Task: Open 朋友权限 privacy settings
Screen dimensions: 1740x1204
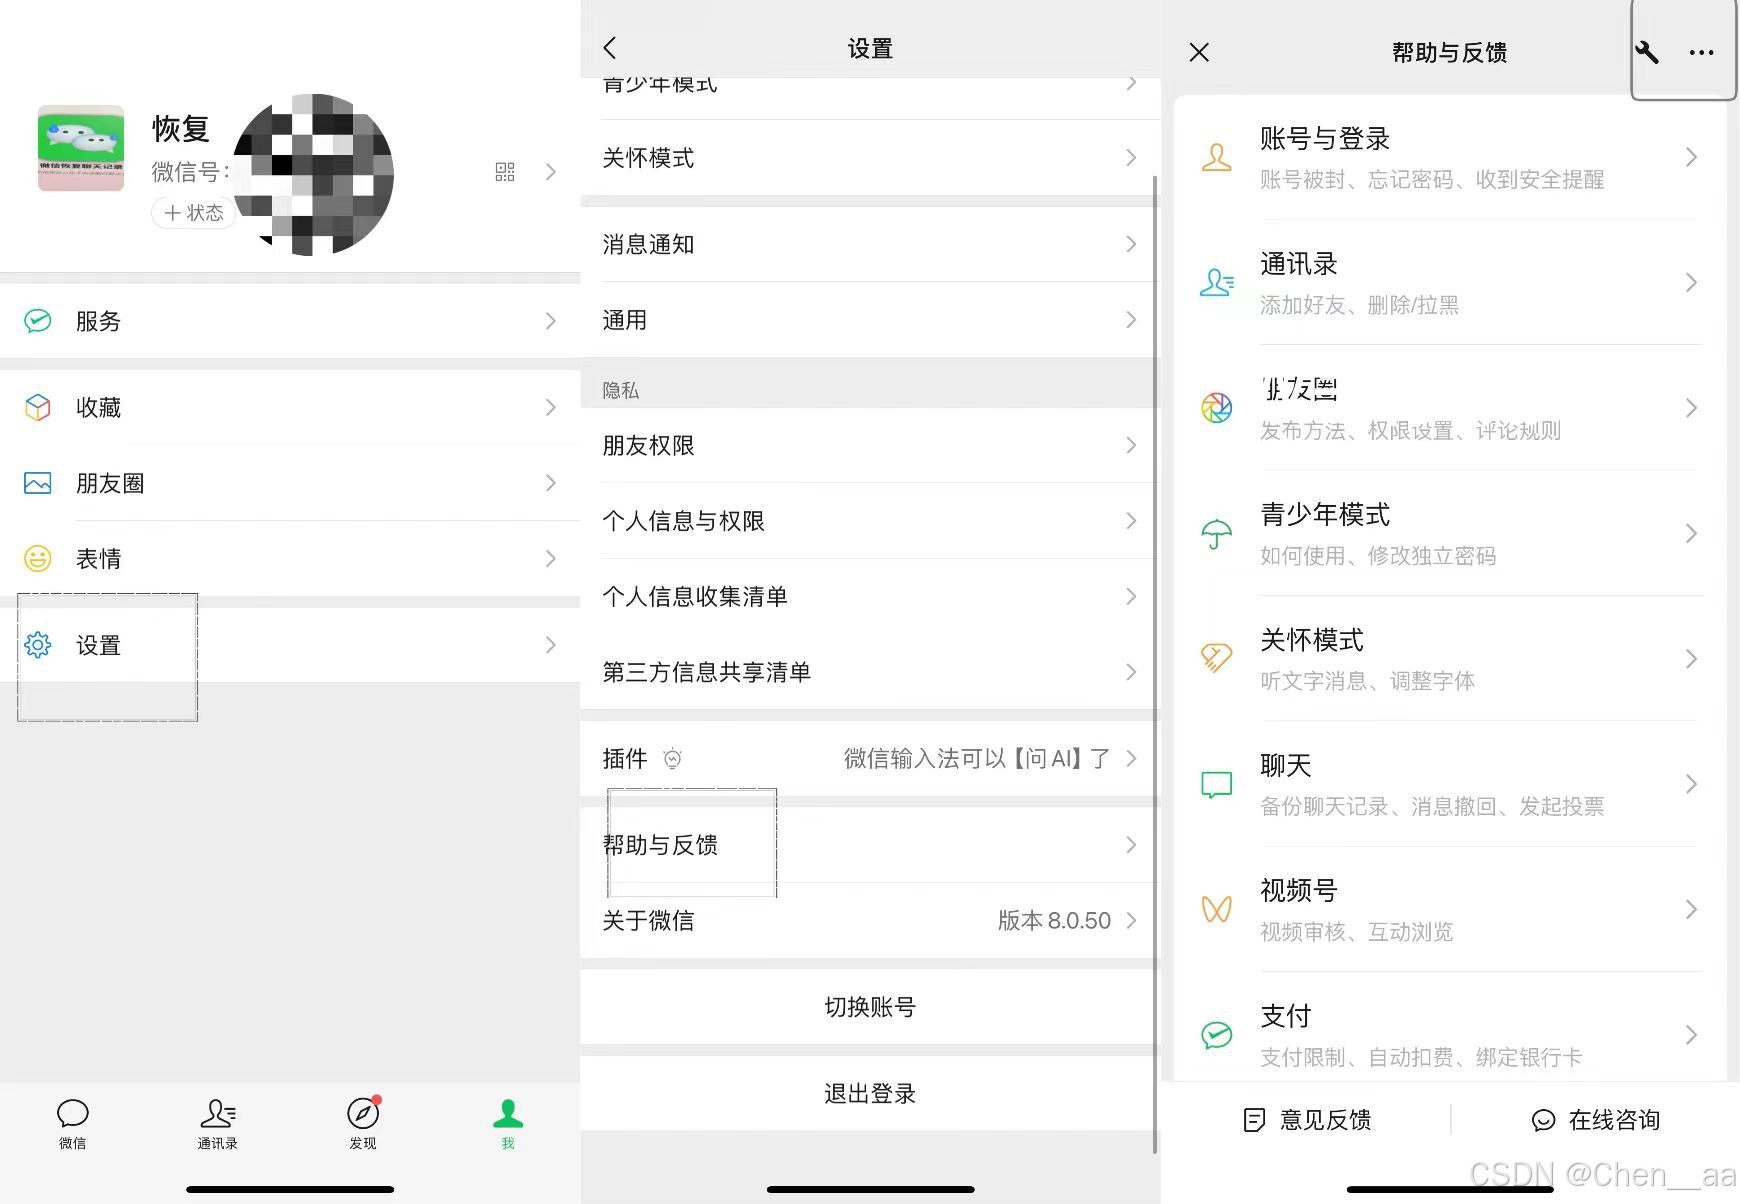Action: [870, 445]
